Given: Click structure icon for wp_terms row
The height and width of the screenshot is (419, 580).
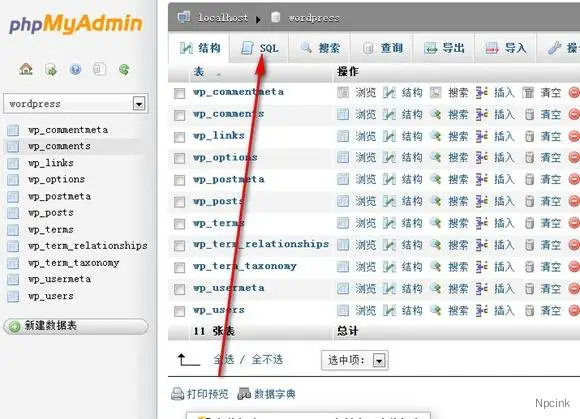Looking at the screenshot, I should [x=389, y=223].
